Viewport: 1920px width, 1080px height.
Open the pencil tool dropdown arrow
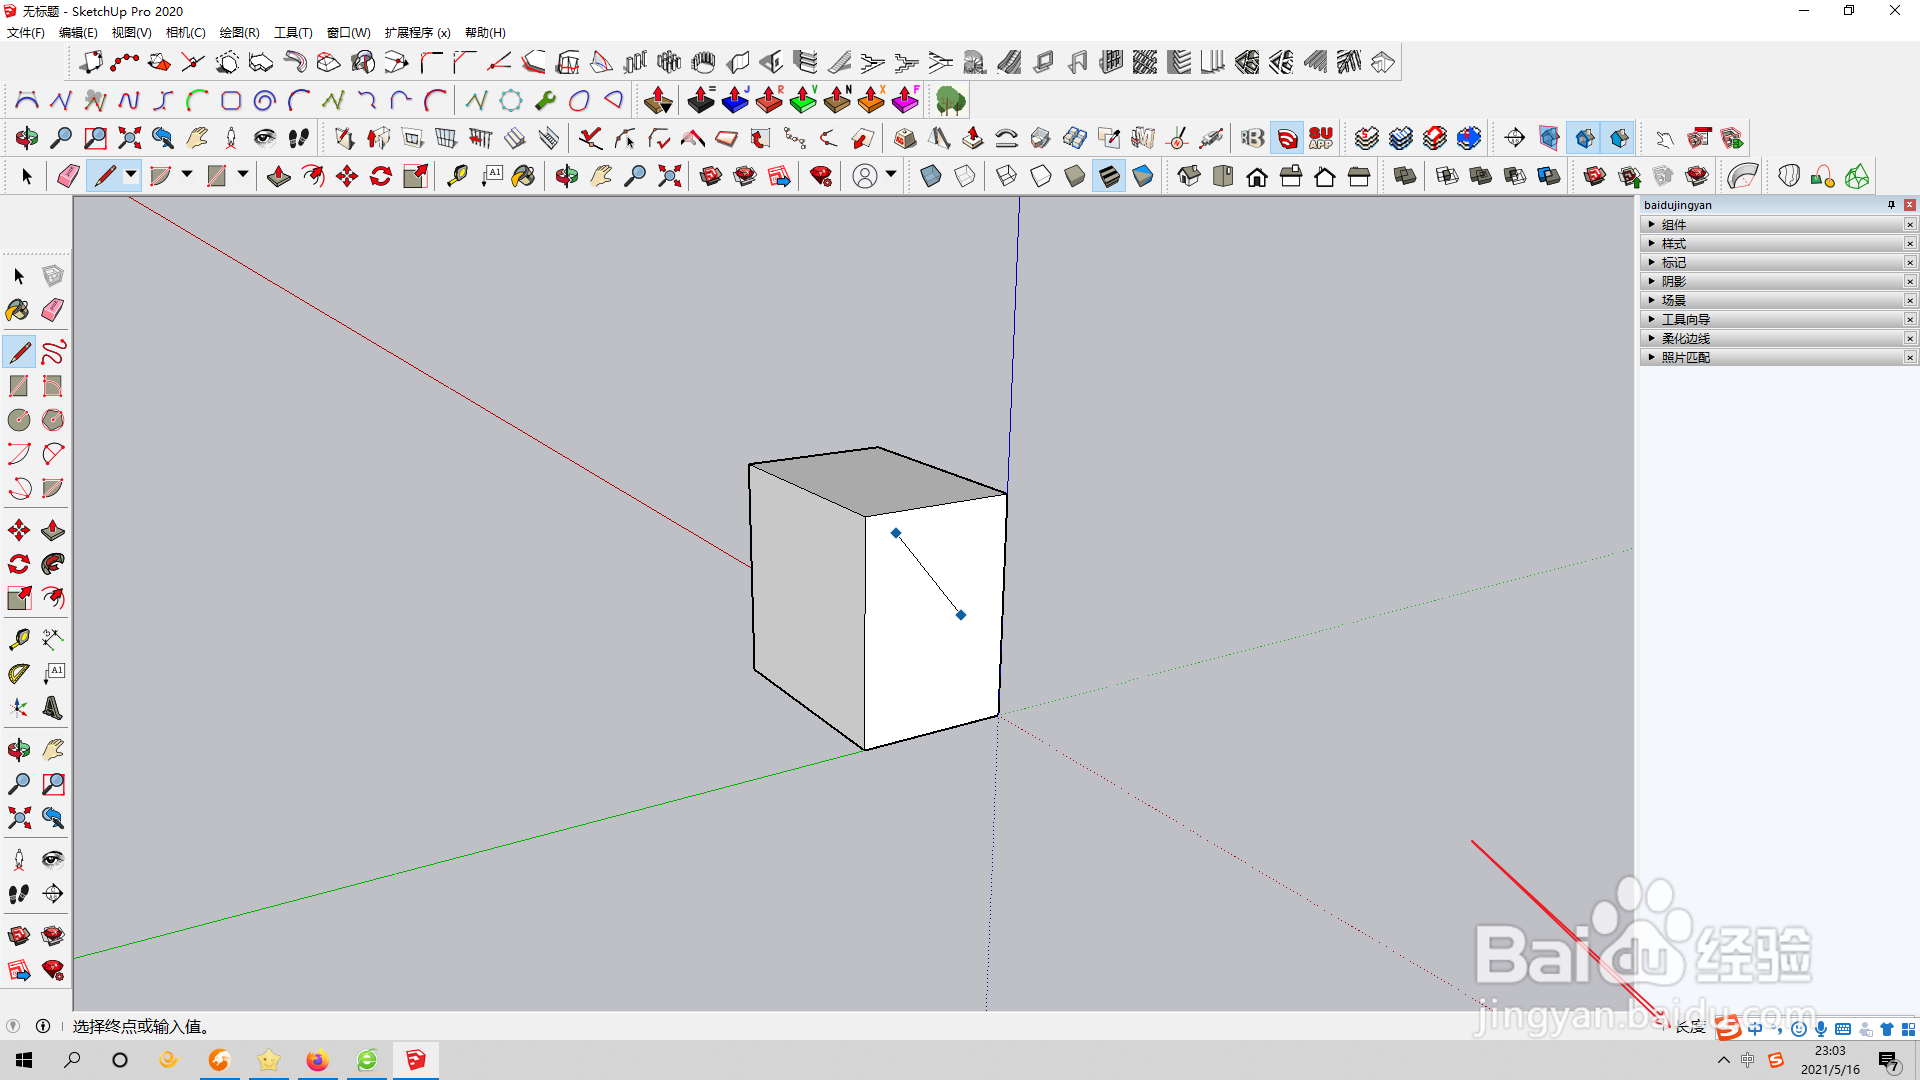click(x=131, y=176)
